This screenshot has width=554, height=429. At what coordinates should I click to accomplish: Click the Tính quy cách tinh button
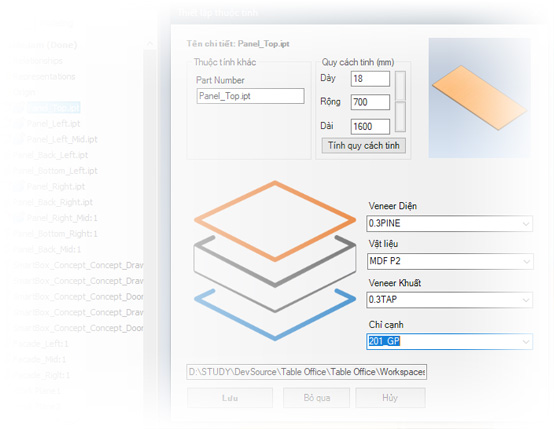click(364, 146)
